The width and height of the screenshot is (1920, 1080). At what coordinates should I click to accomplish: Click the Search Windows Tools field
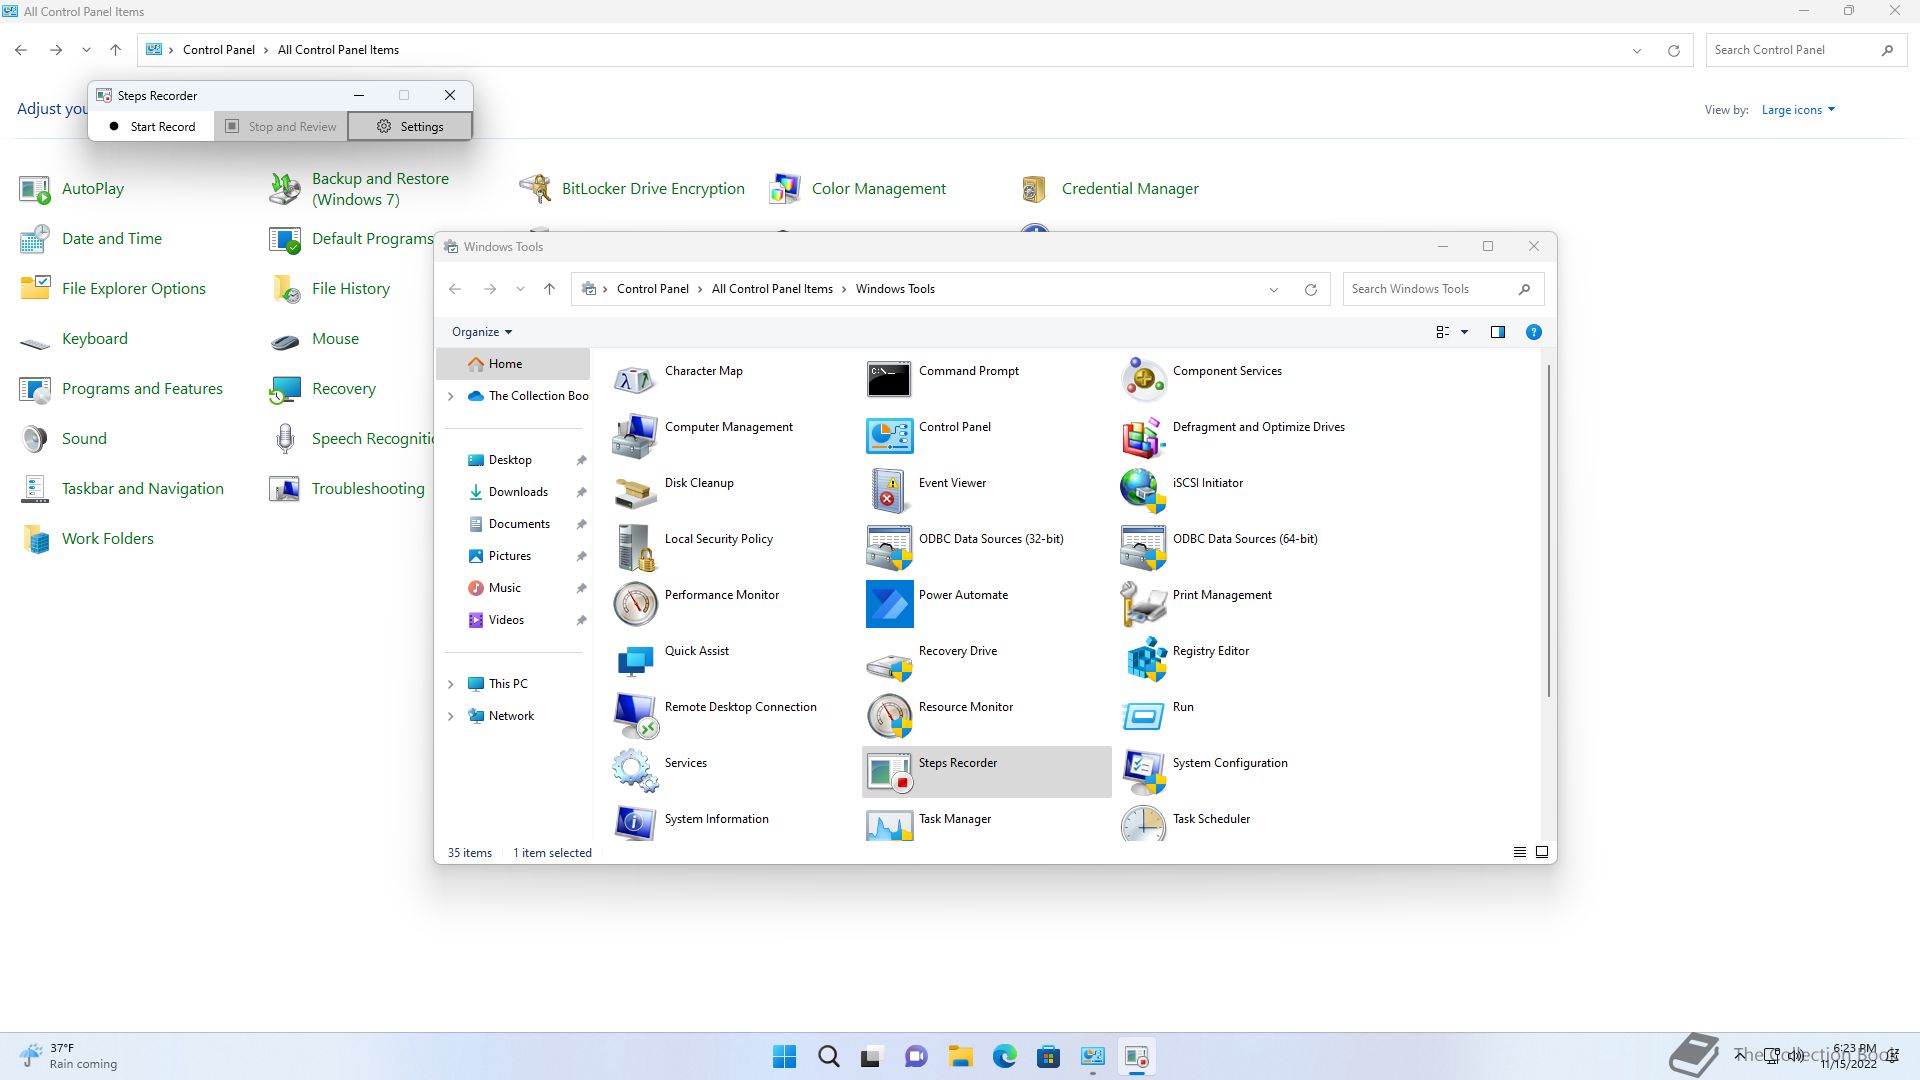1430,289
